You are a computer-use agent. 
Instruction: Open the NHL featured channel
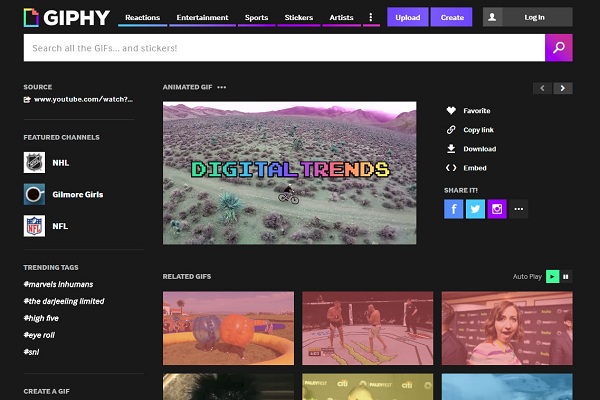(x=61, y=163)
